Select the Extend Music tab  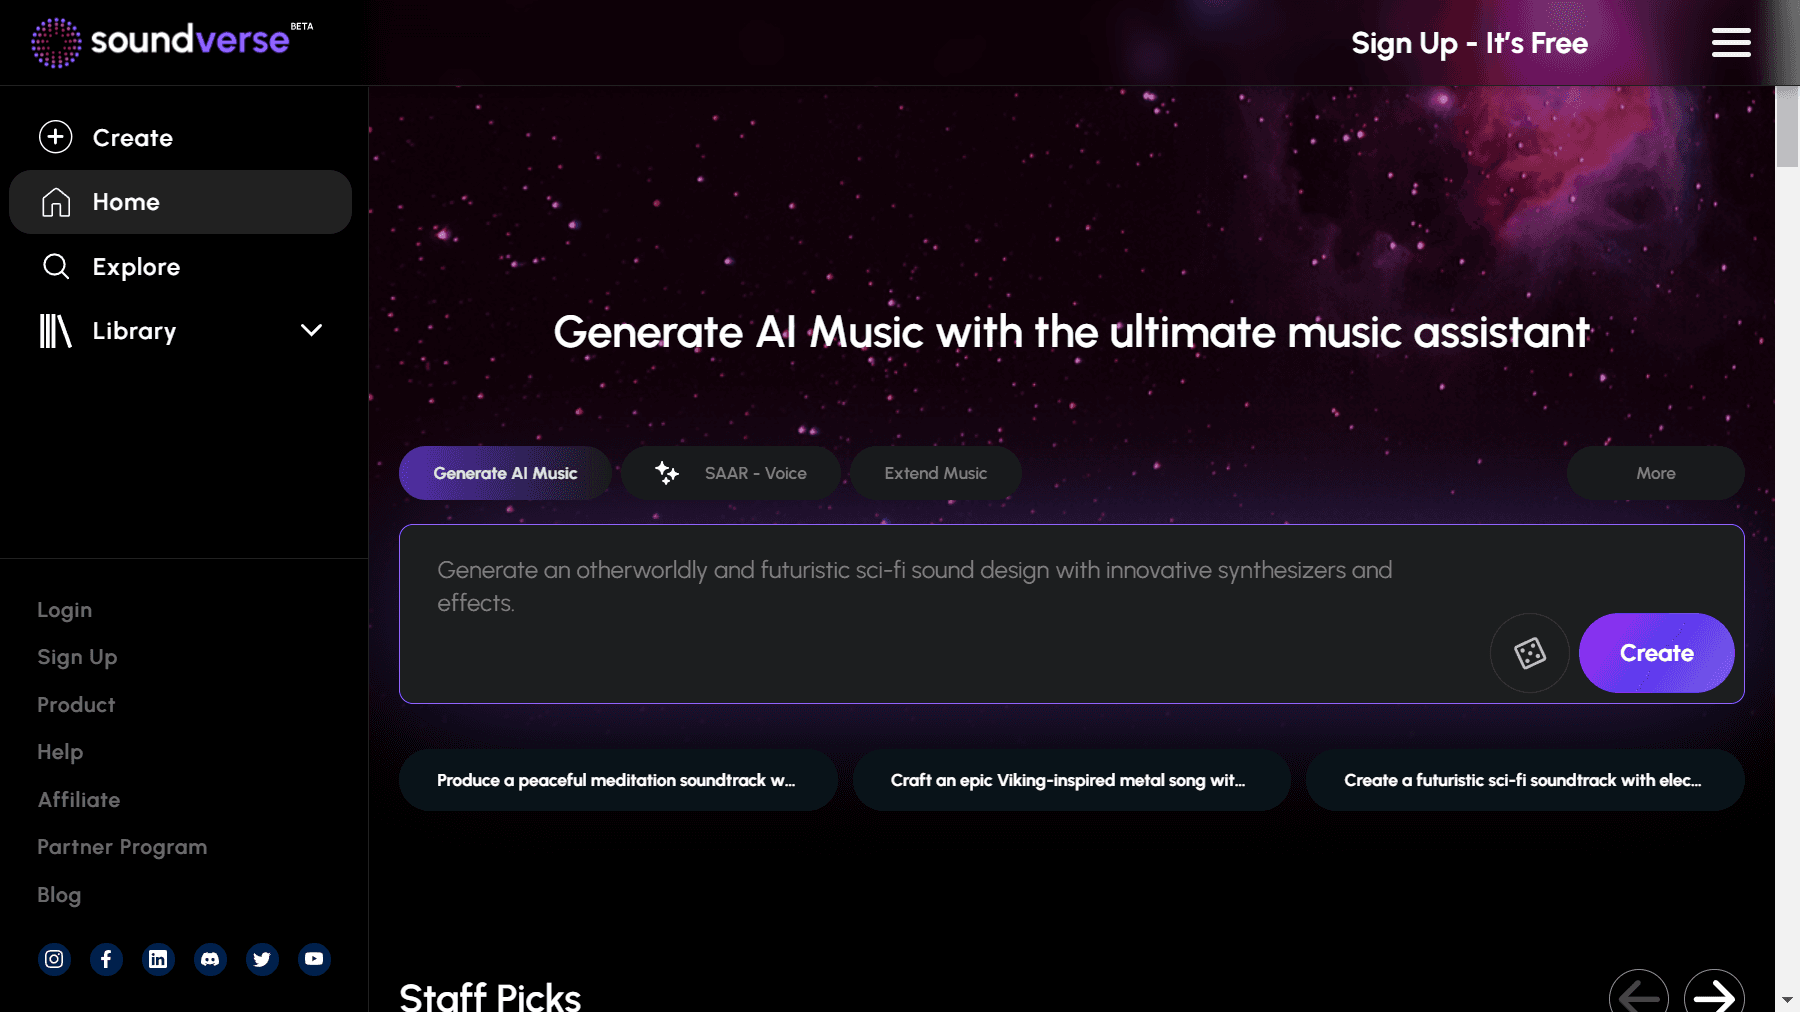pos(935,473)
